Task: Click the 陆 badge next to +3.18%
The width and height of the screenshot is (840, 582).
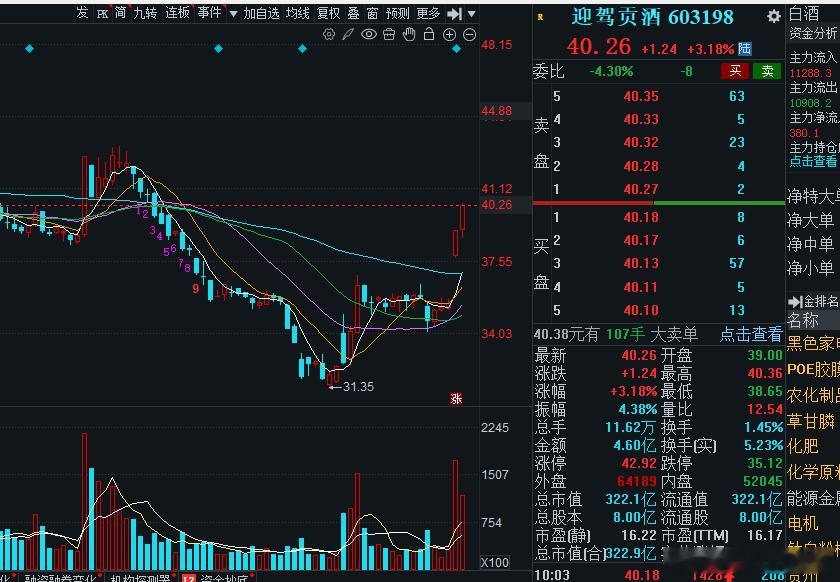Action: (x=745, y=49)
